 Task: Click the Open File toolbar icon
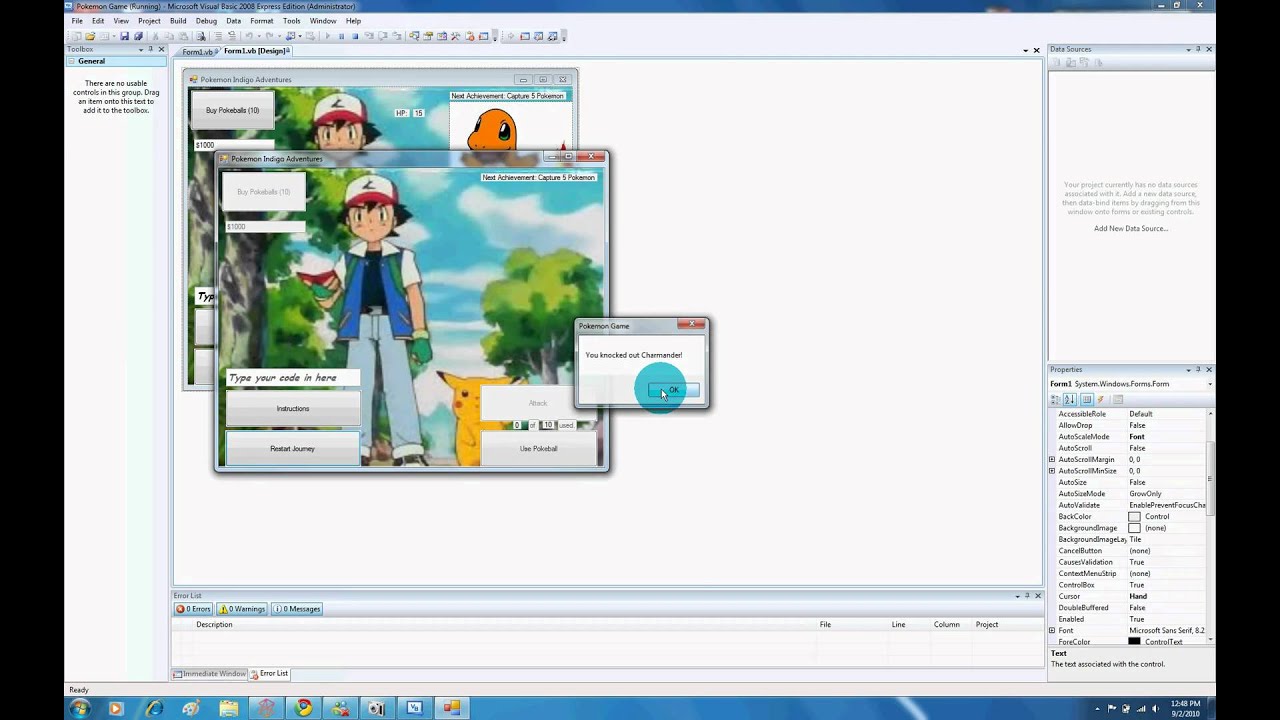pyautogui.click(x=90, y=36)
